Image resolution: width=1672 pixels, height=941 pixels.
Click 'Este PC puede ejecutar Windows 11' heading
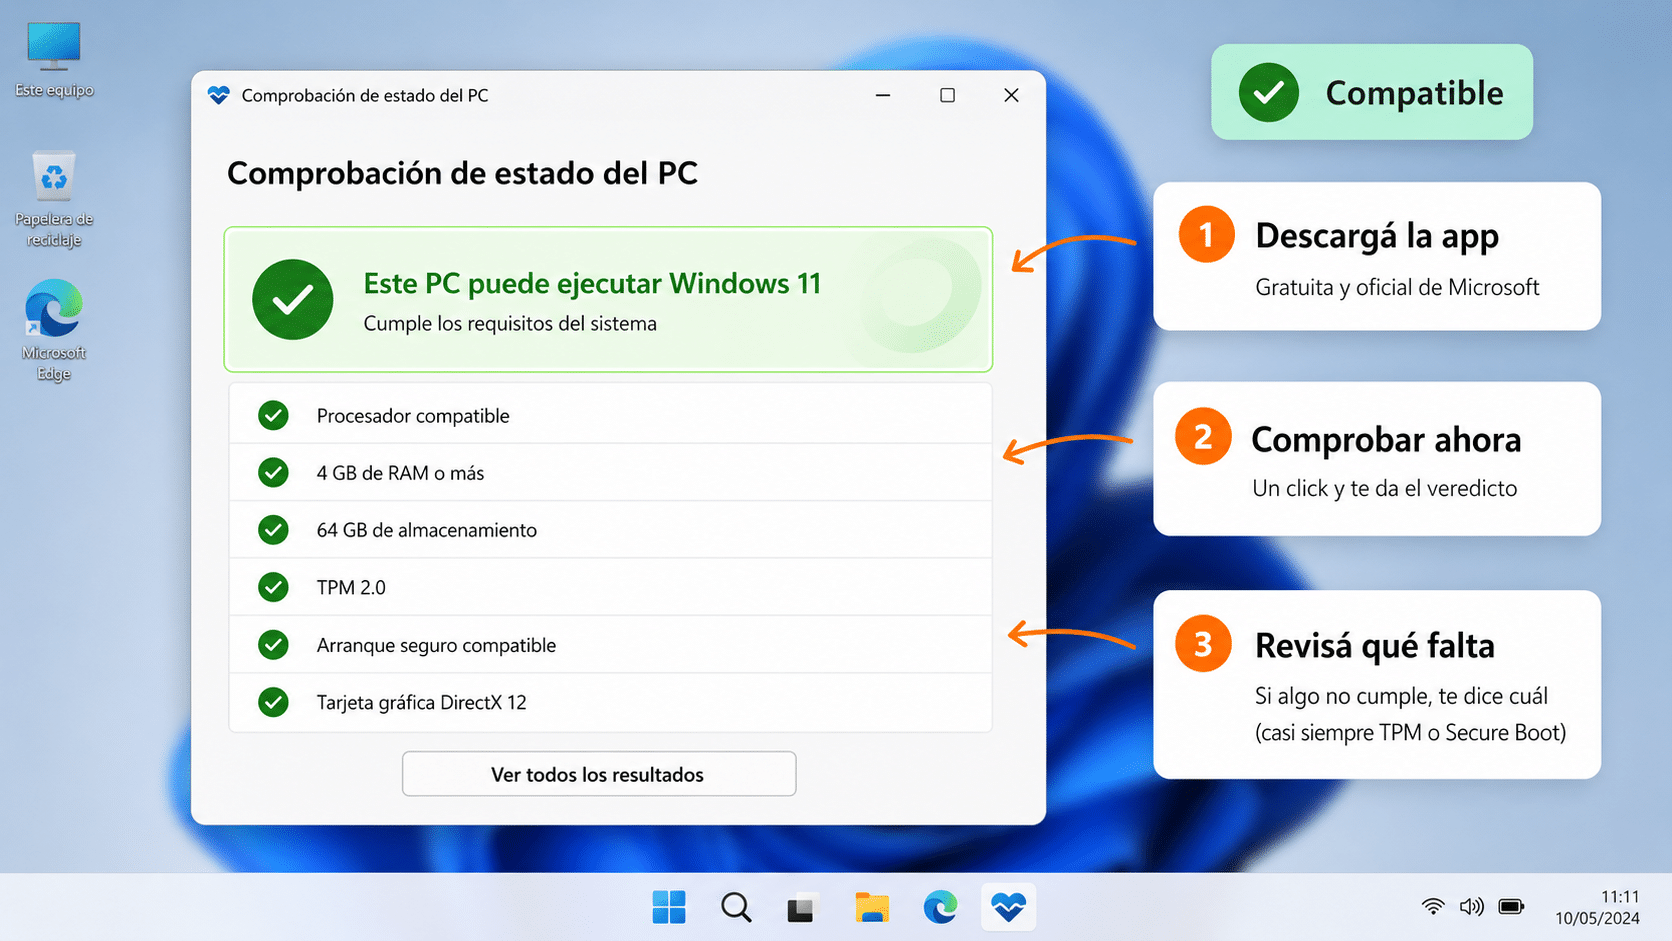[592, 283]
